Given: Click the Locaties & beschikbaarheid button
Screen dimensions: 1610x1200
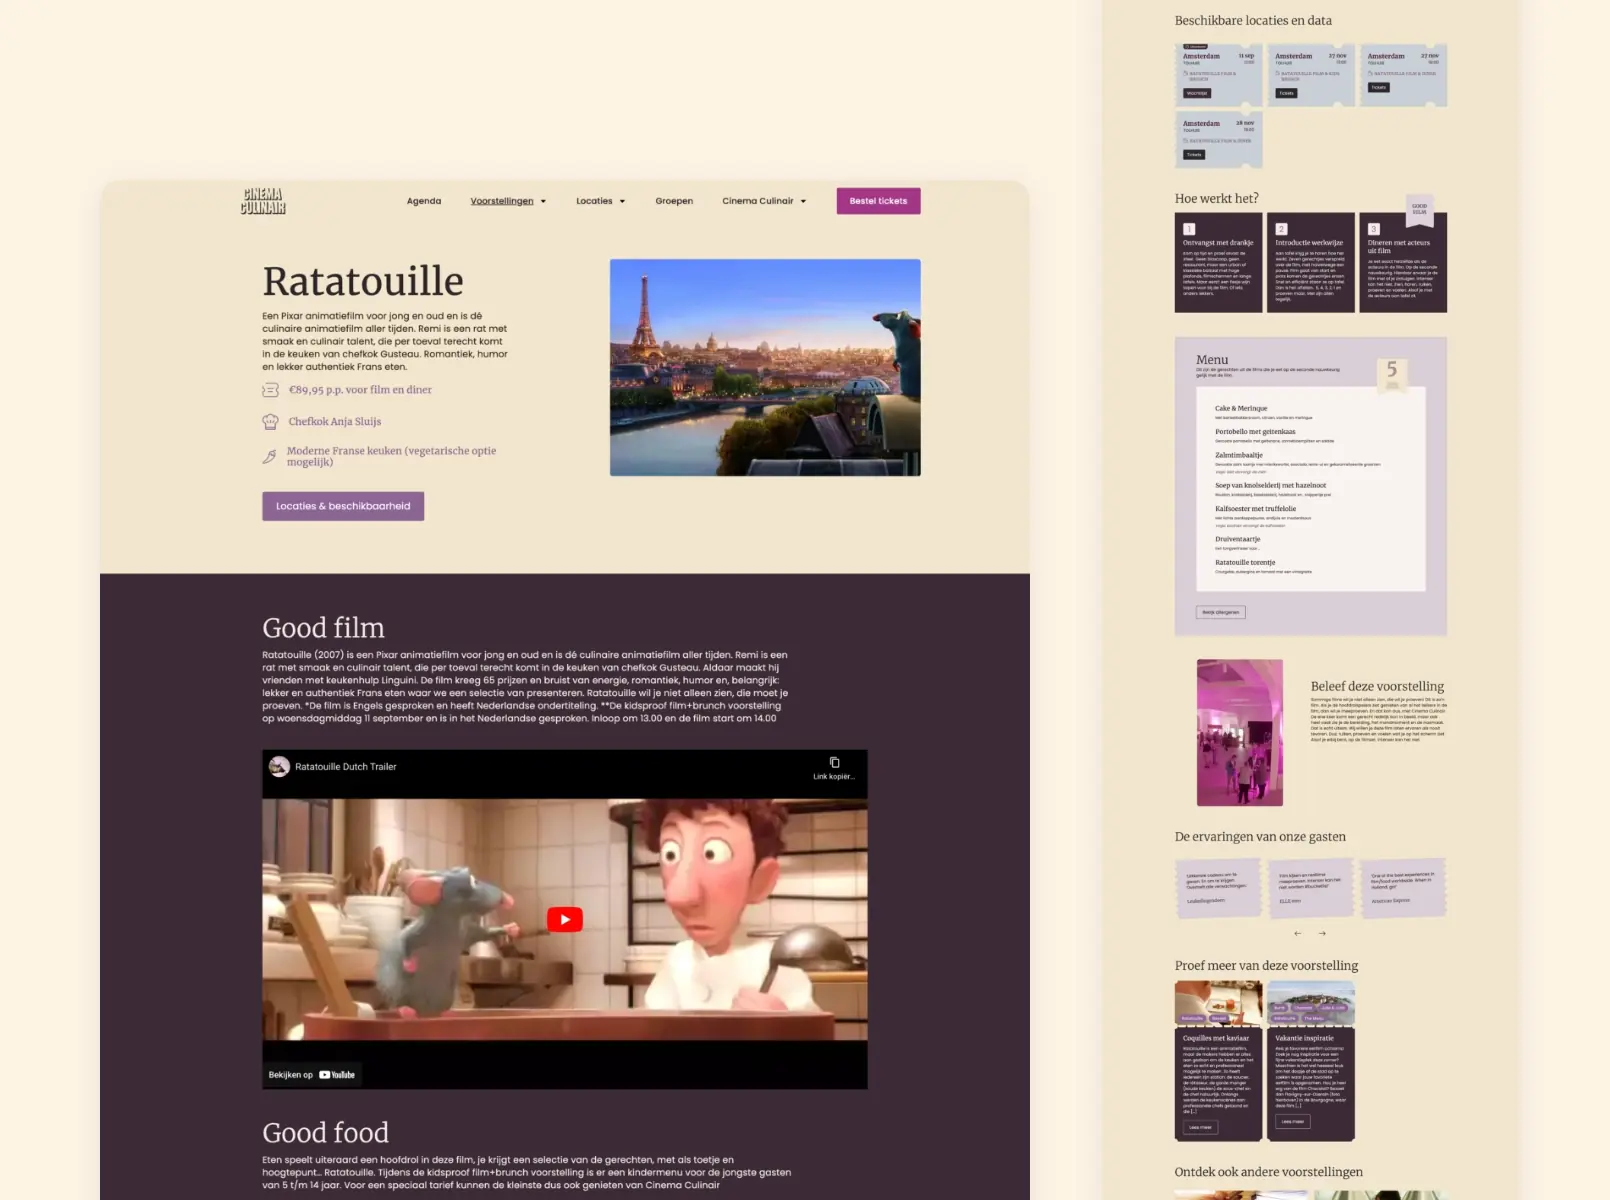Looking at the screenshot, I should click(x=343, y=506).
